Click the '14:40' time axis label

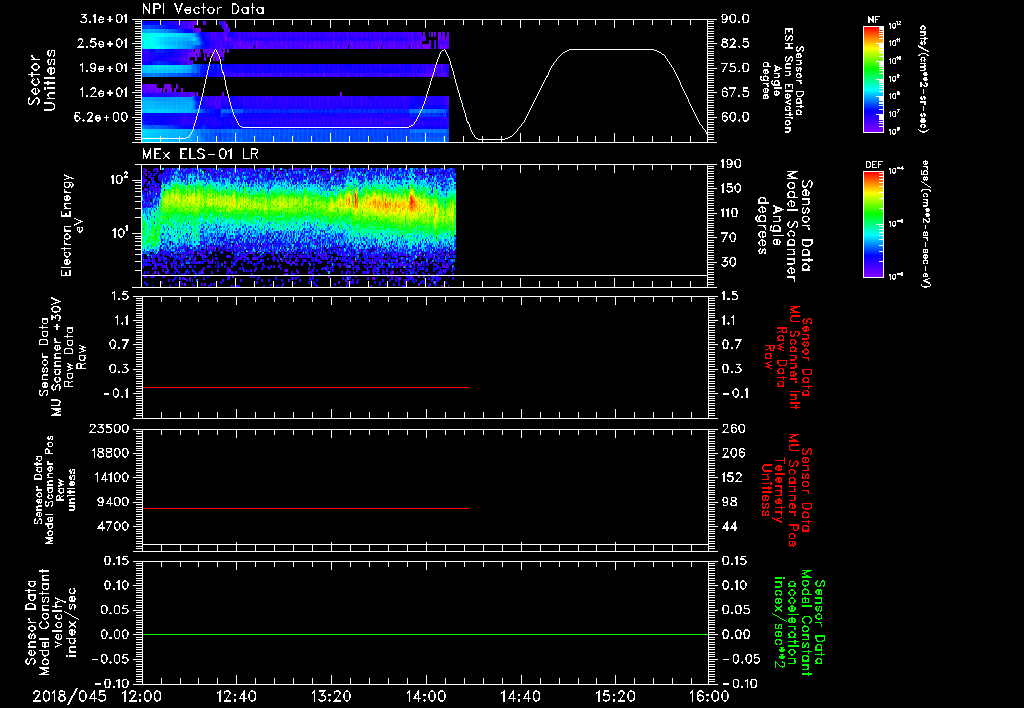tap(520, 696)
